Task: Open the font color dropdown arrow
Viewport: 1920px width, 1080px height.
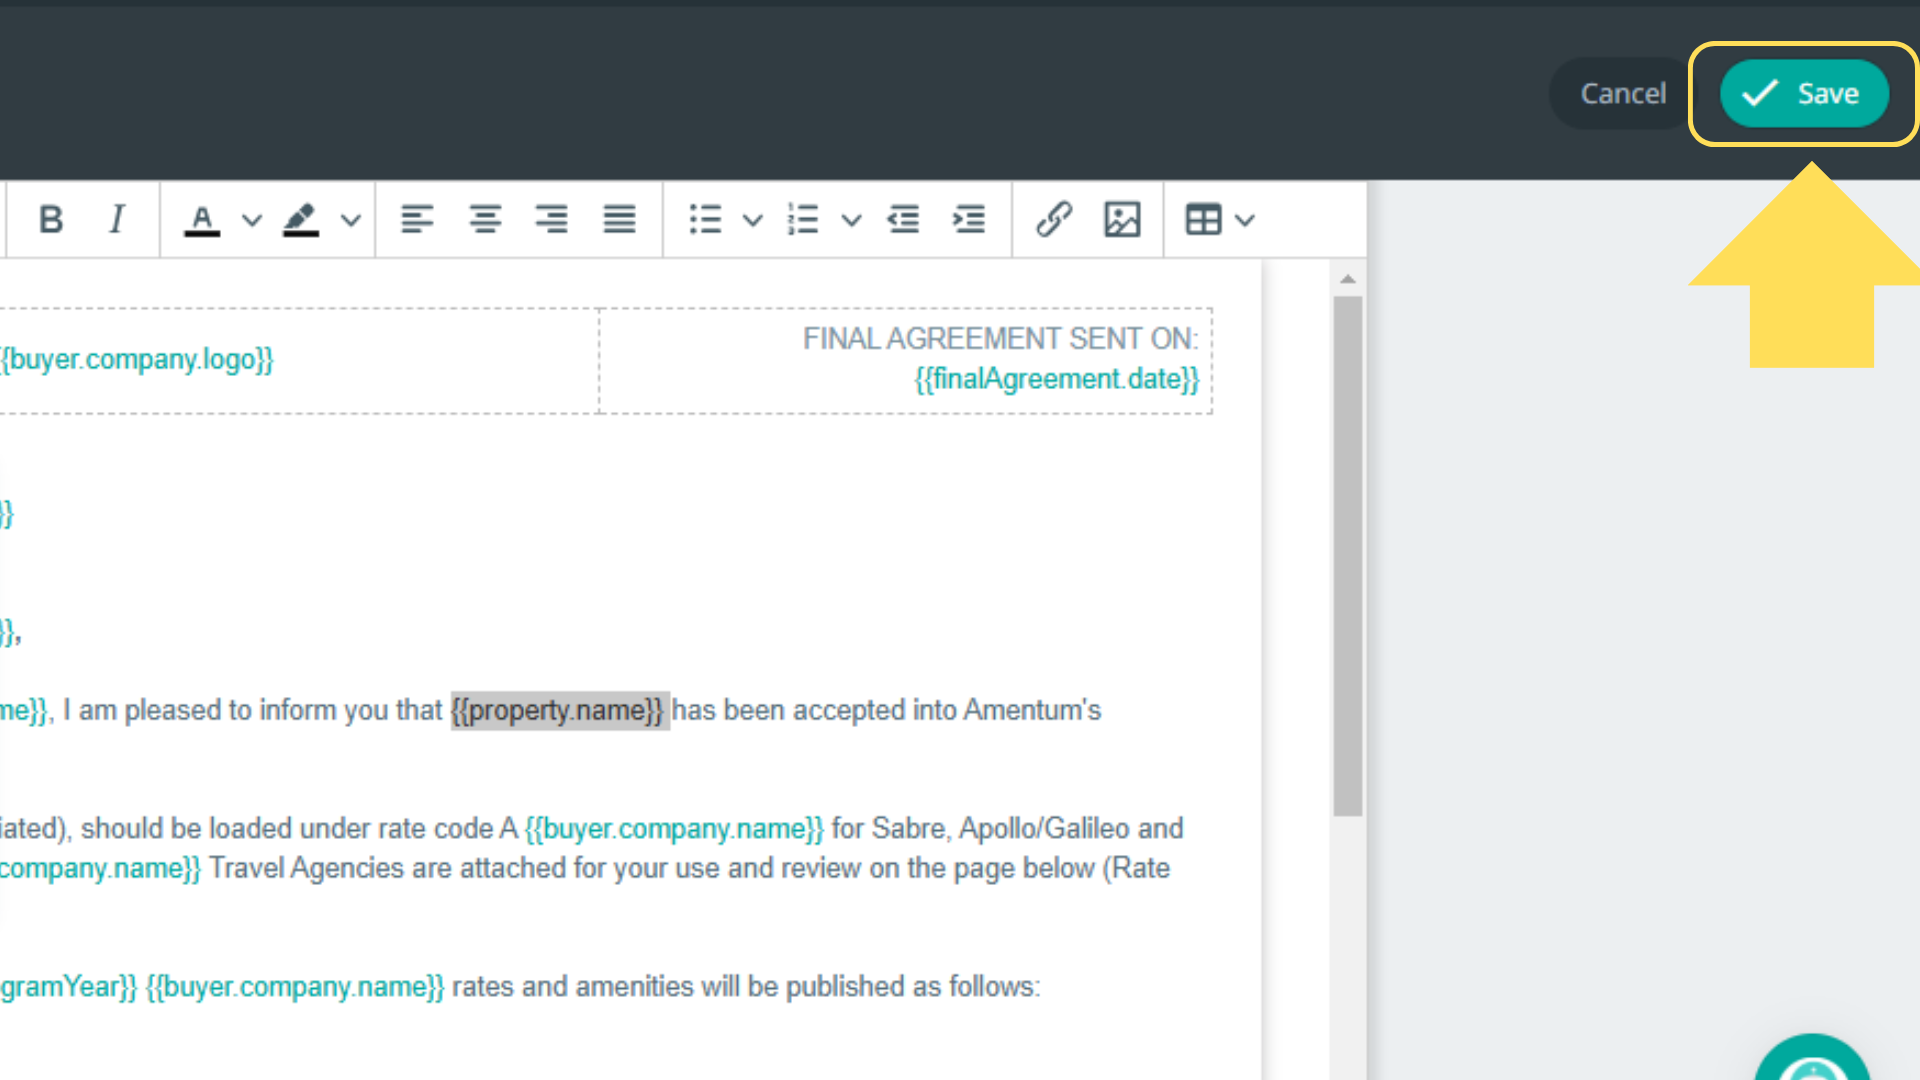Action: (x=252, y=220)
